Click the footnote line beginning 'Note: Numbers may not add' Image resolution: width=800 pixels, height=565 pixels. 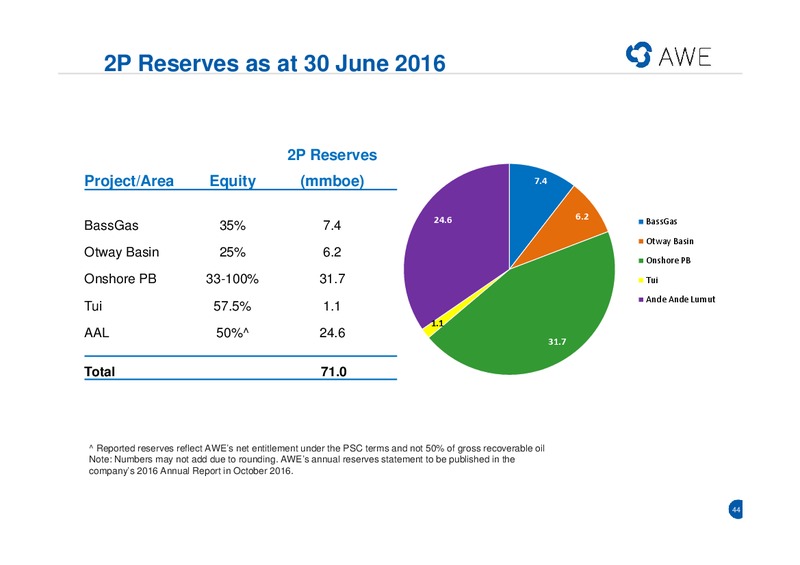[302, 459]
